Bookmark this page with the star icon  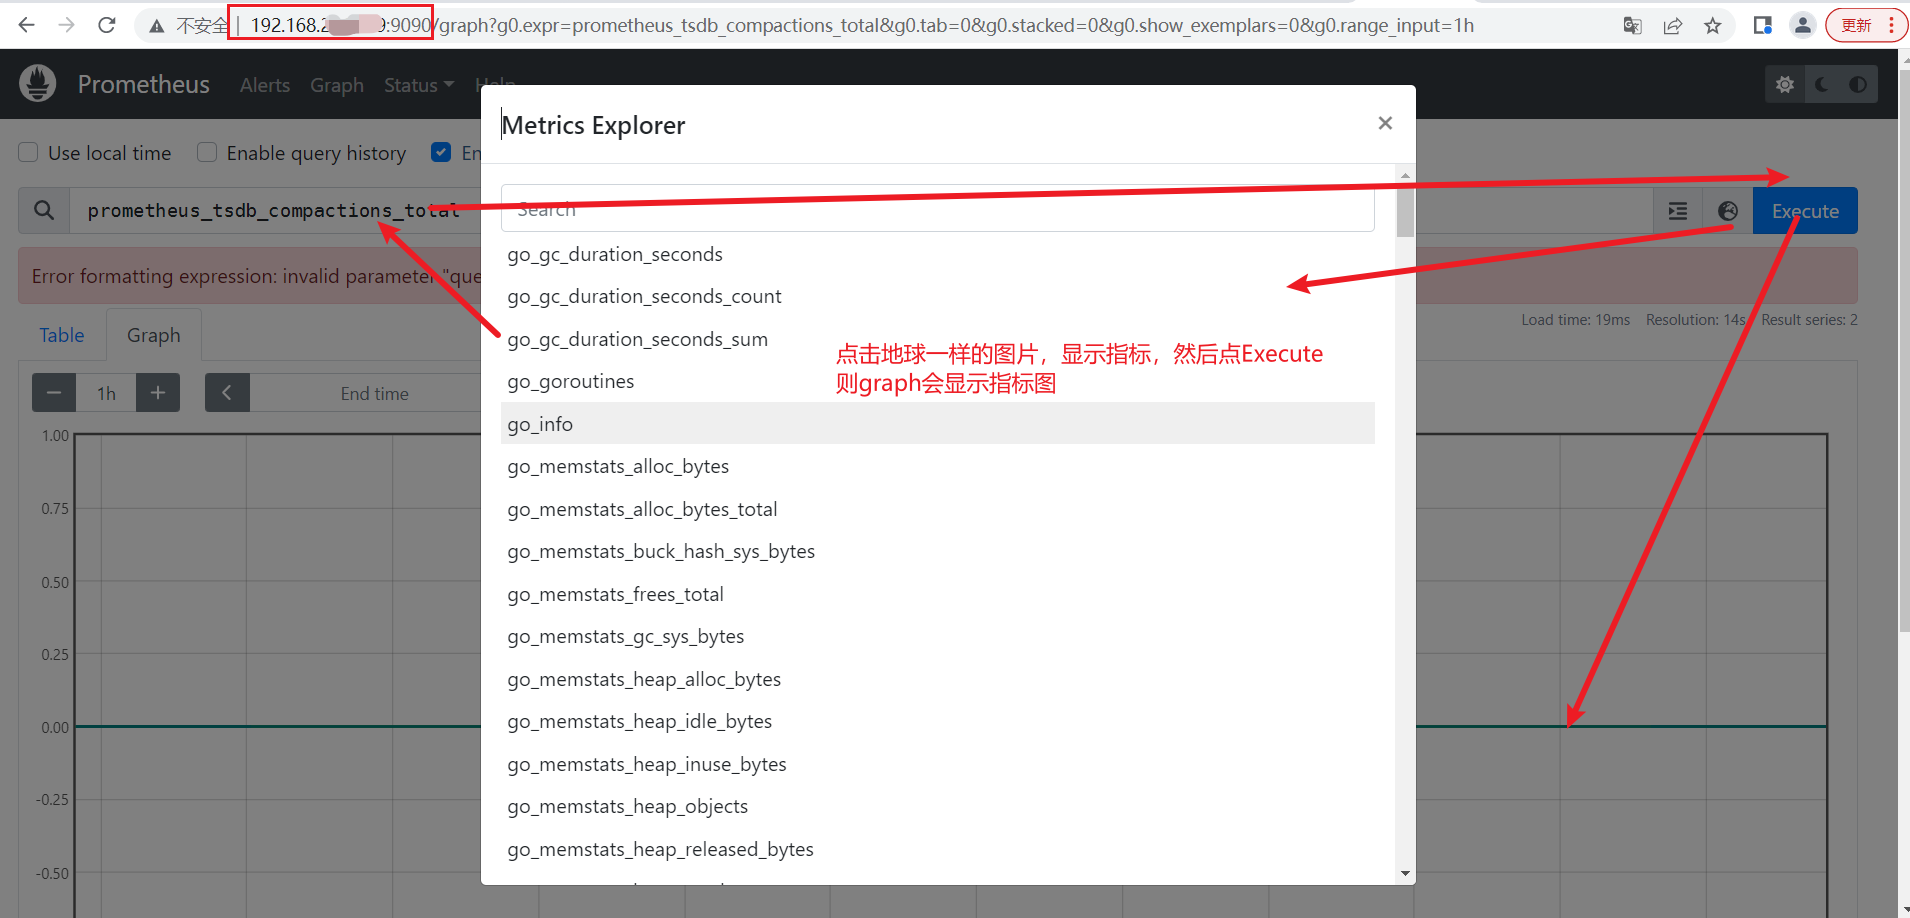click(x=1713, y=26)
